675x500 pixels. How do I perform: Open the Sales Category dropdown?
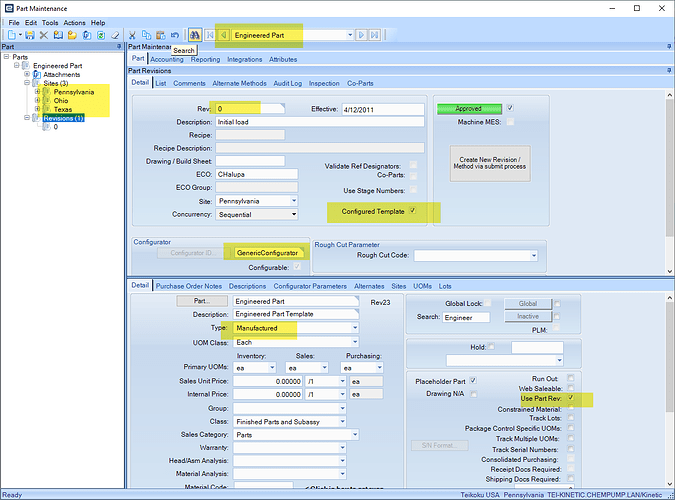[355, 435]
